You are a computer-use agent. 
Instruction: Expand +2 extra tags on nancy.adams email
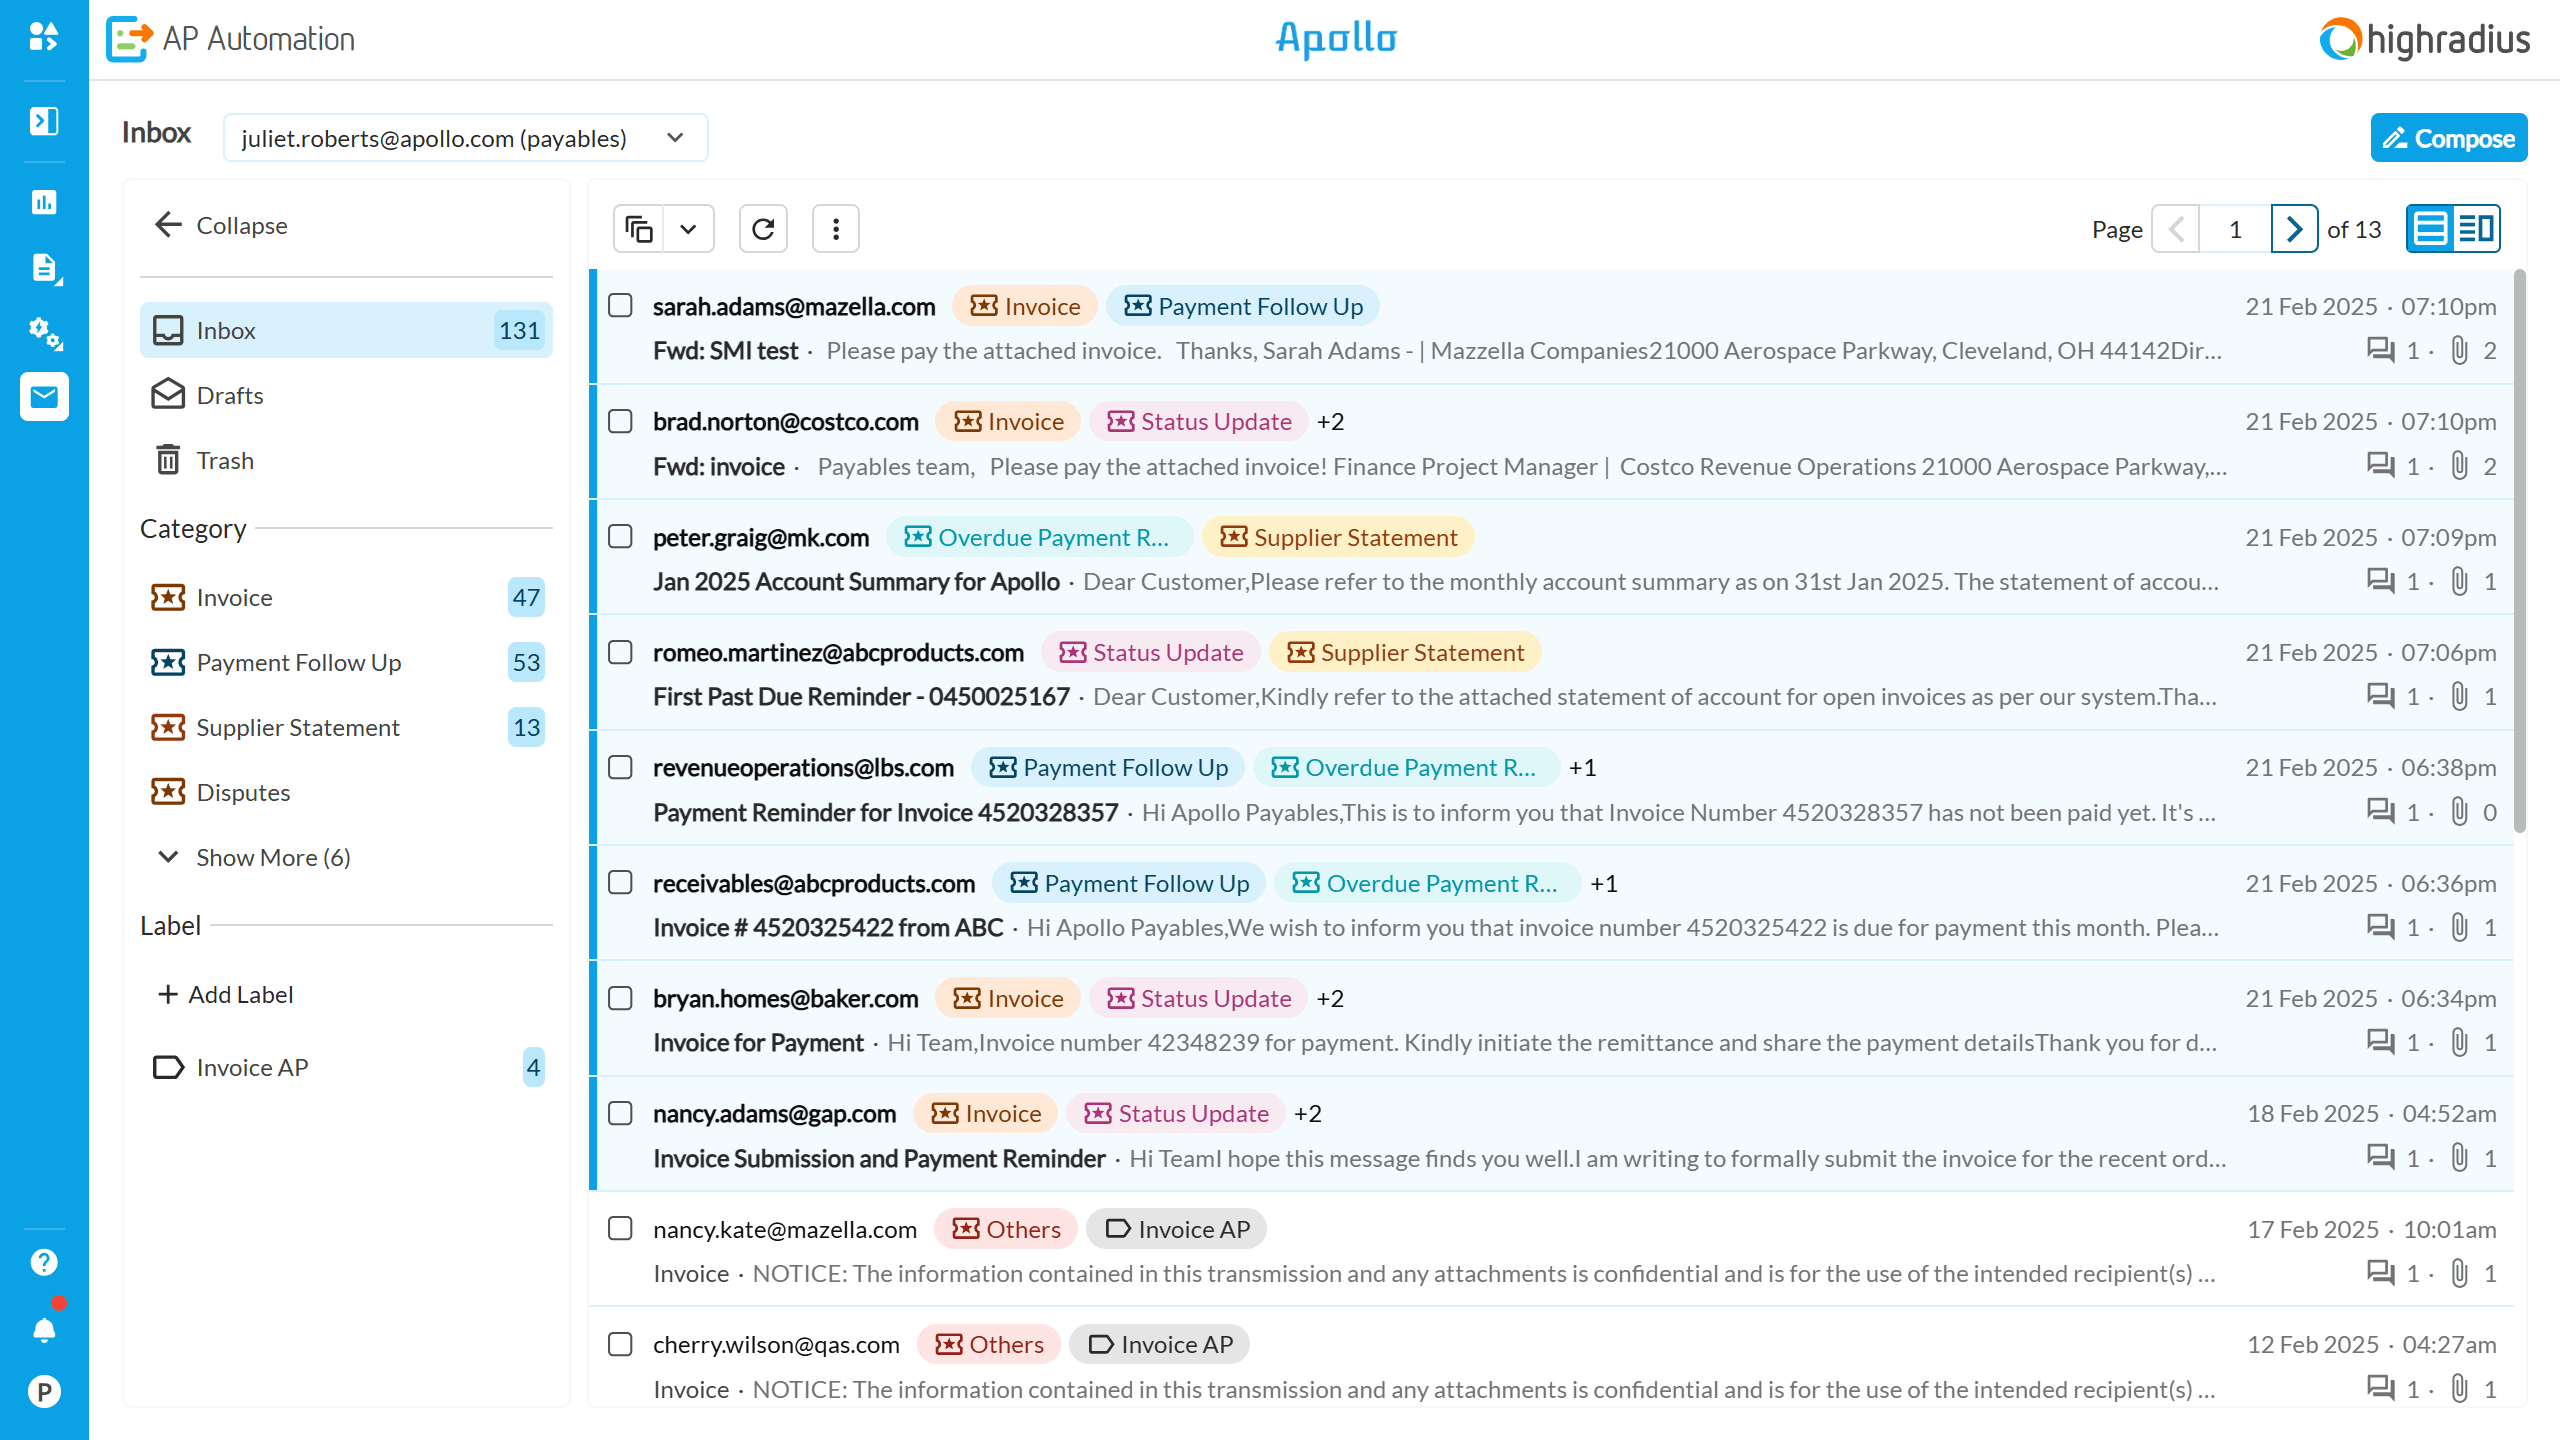click(x=1308, y=1113)
